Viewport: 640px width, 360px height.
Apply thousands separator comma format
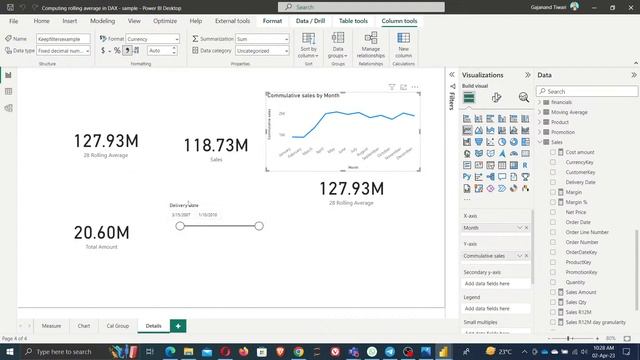click(127, 51)
